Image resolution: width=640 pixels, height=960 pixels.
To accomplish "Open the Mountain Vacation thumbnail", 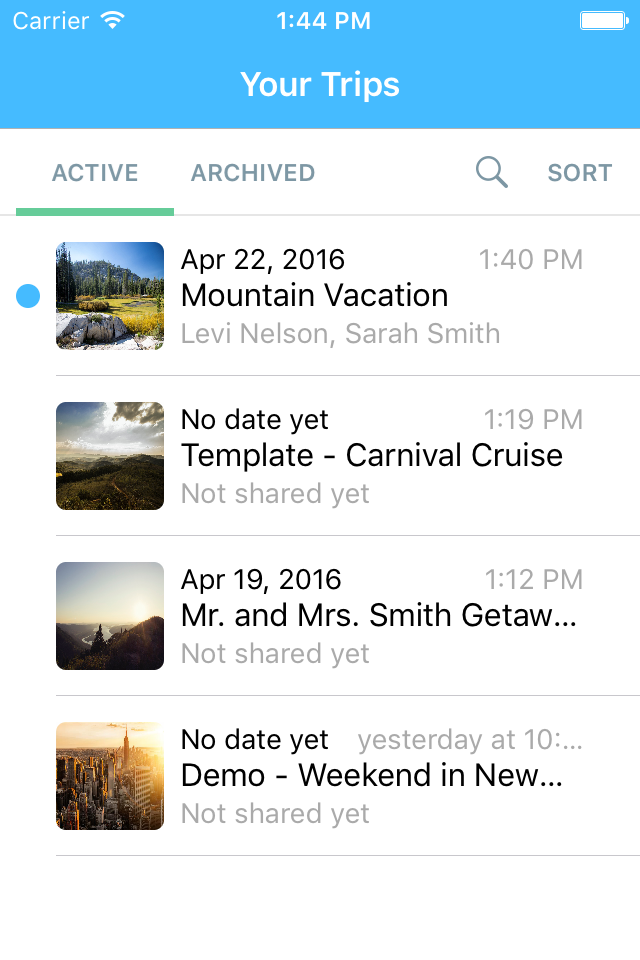I will click(x=110, y=296).
